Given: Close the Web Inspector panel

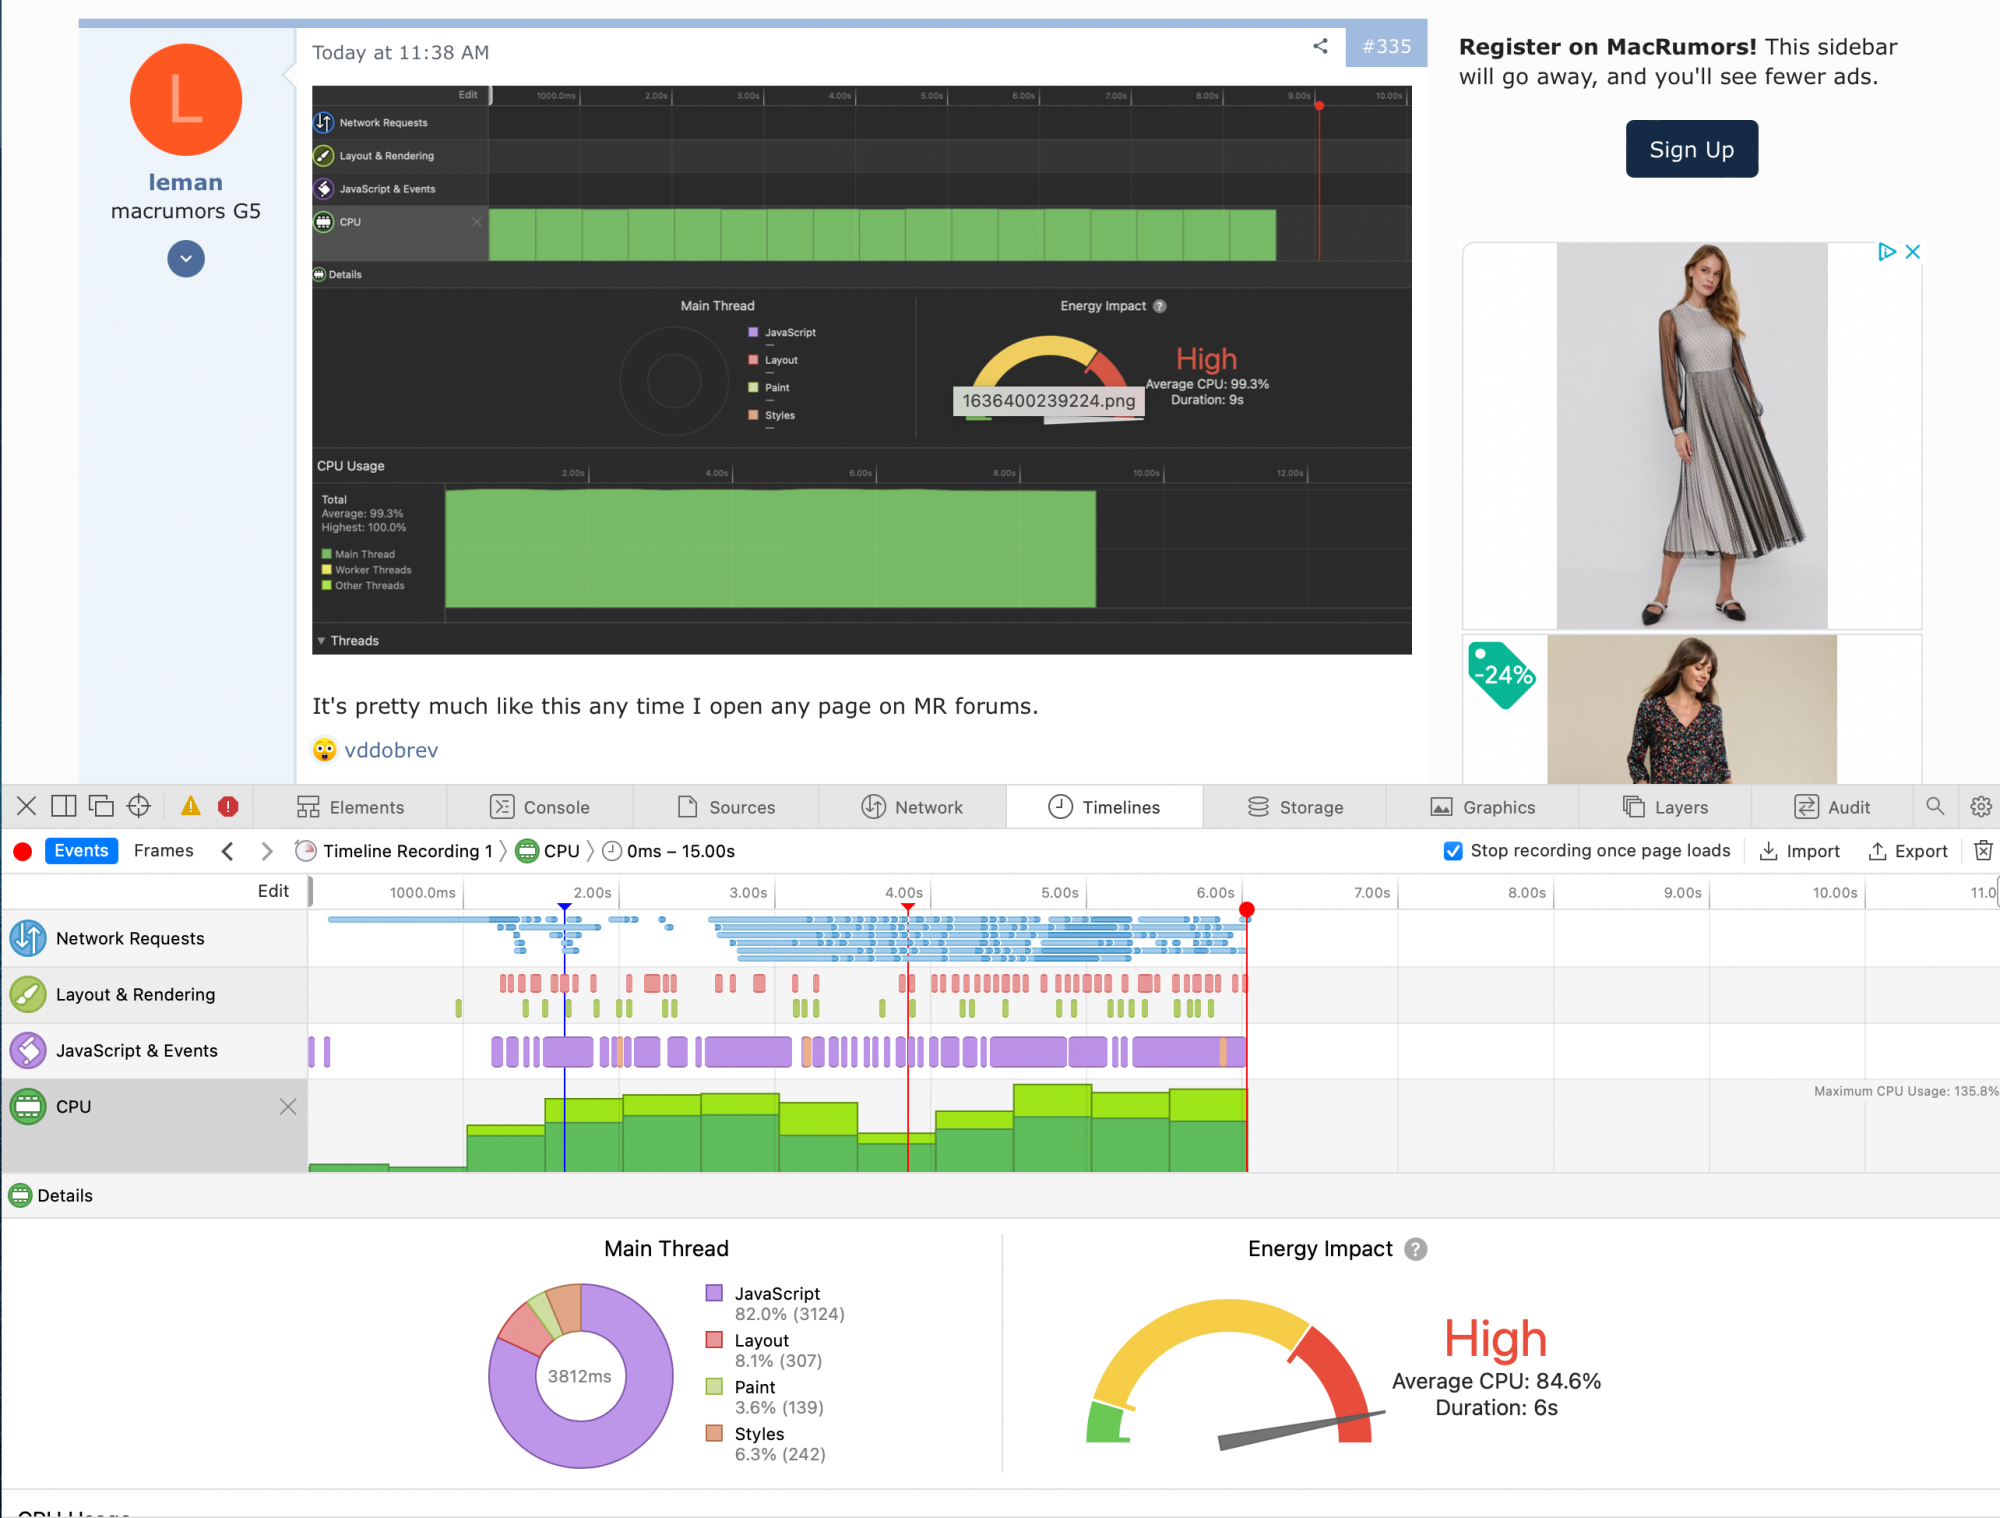Looking at the screenshot, I should click(x=27, y=806).
